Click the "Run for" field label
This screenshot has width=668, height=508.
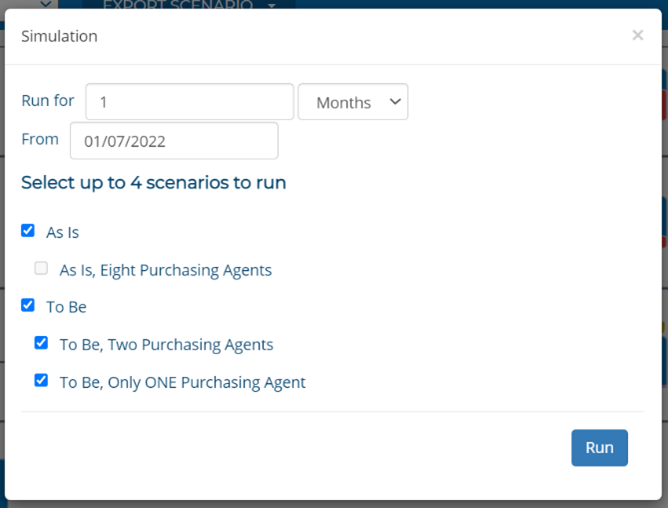pyautogui.click(x=48, y=101)
